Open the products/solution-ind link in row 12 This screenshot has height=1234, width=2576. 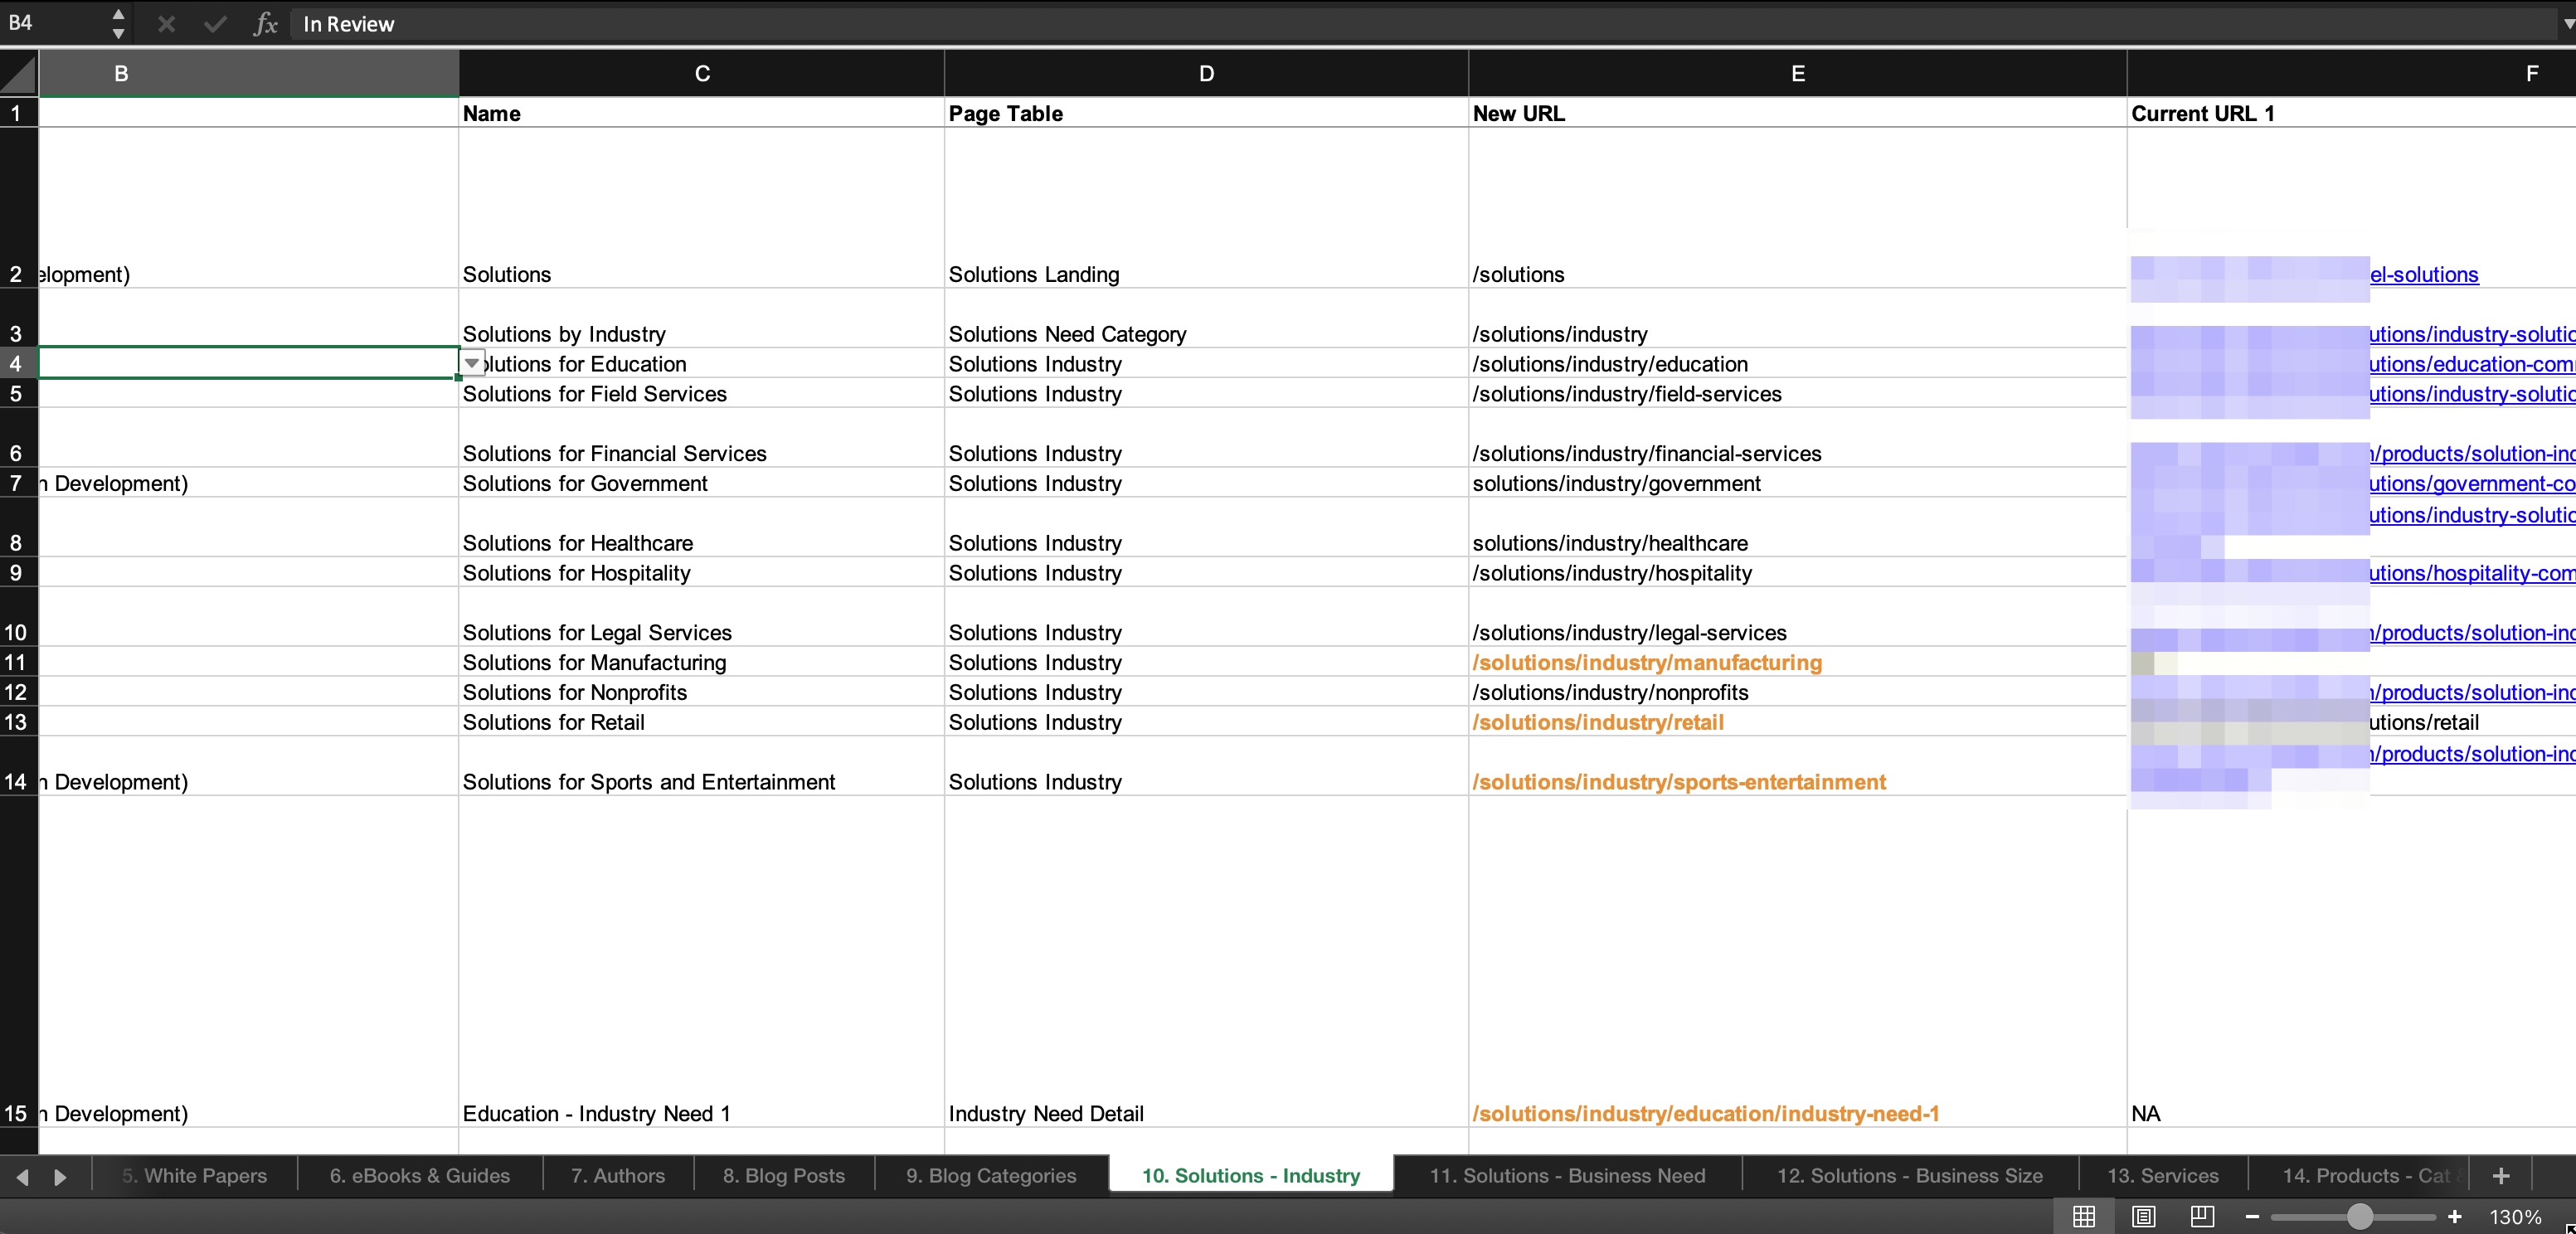point(2472,692)
